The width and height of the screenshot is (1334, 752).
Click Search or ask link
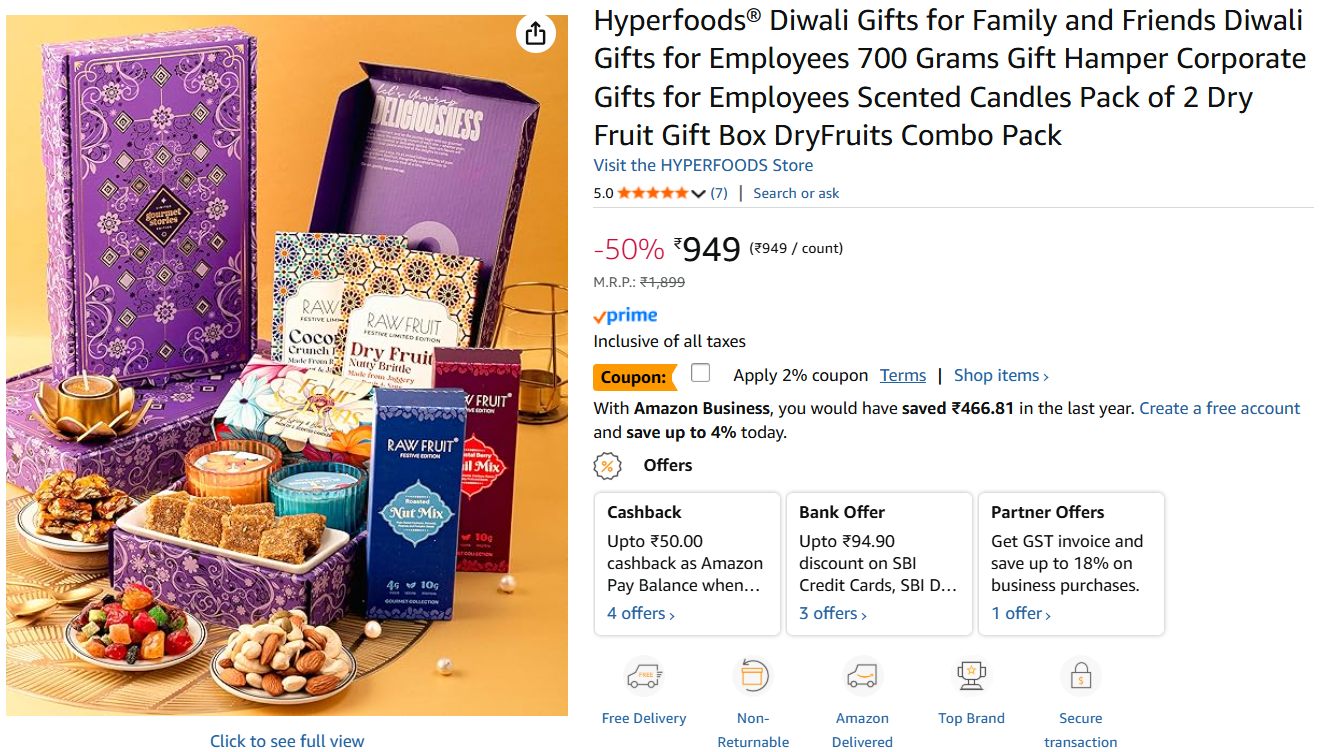click(796, 194)
